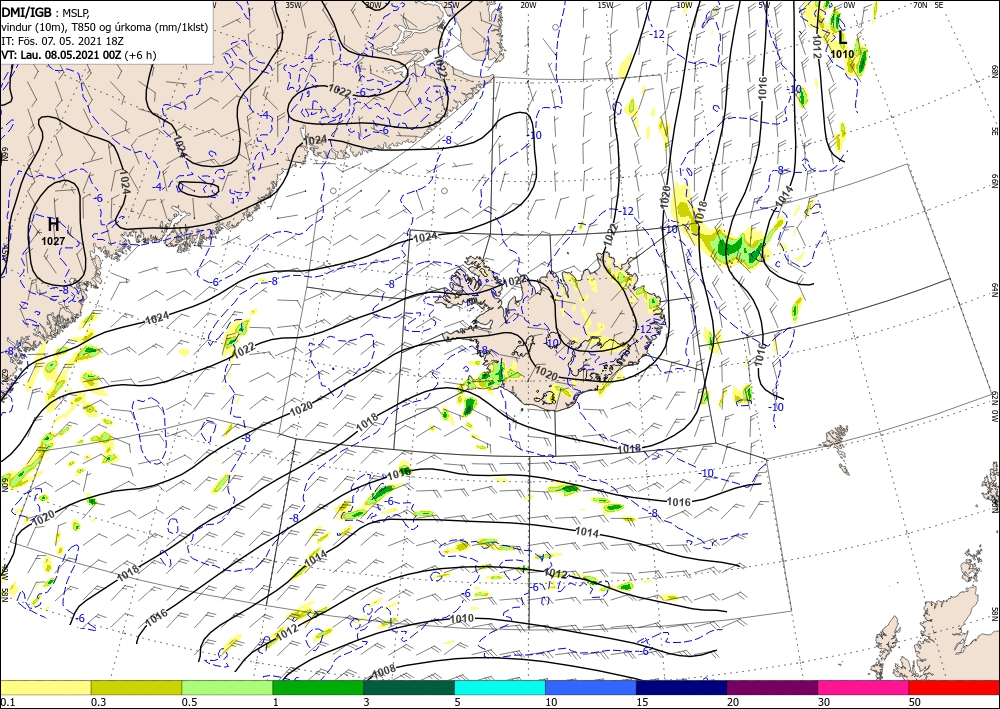Select the light green 0.5–1 legend swatch
This screenshot has width=1000, height=709.
pos(227,687)
